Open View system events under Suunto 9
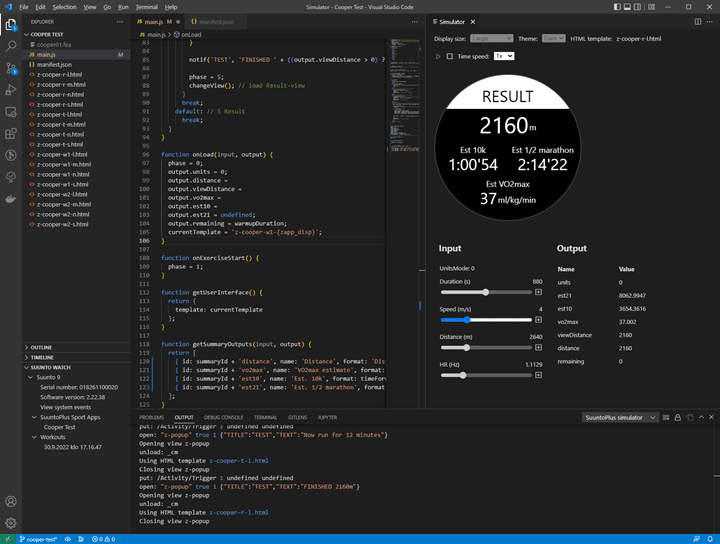720x544 pixels. 65,407
